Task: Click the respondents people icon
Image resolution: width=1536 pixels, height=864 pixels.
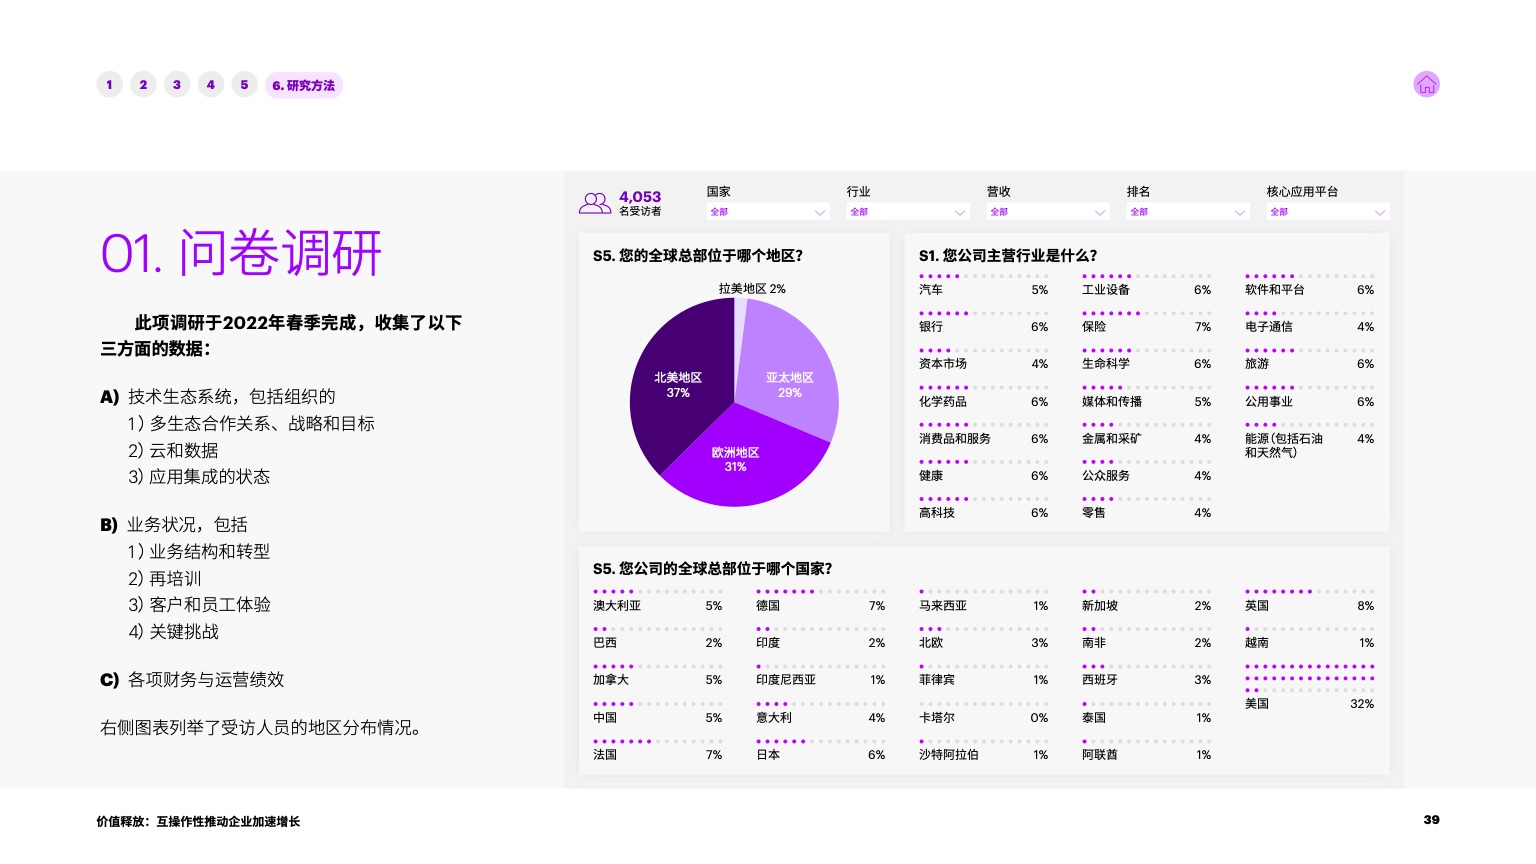Action: click(x=594, y=203)
